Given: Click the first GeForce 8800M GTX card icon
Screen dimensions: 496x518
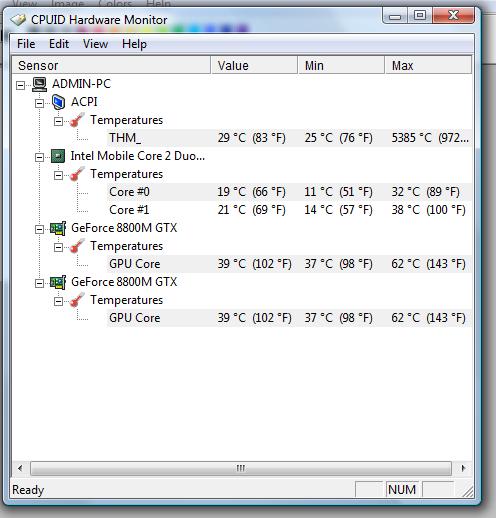Looking at the screenshot, I should 58,228.
